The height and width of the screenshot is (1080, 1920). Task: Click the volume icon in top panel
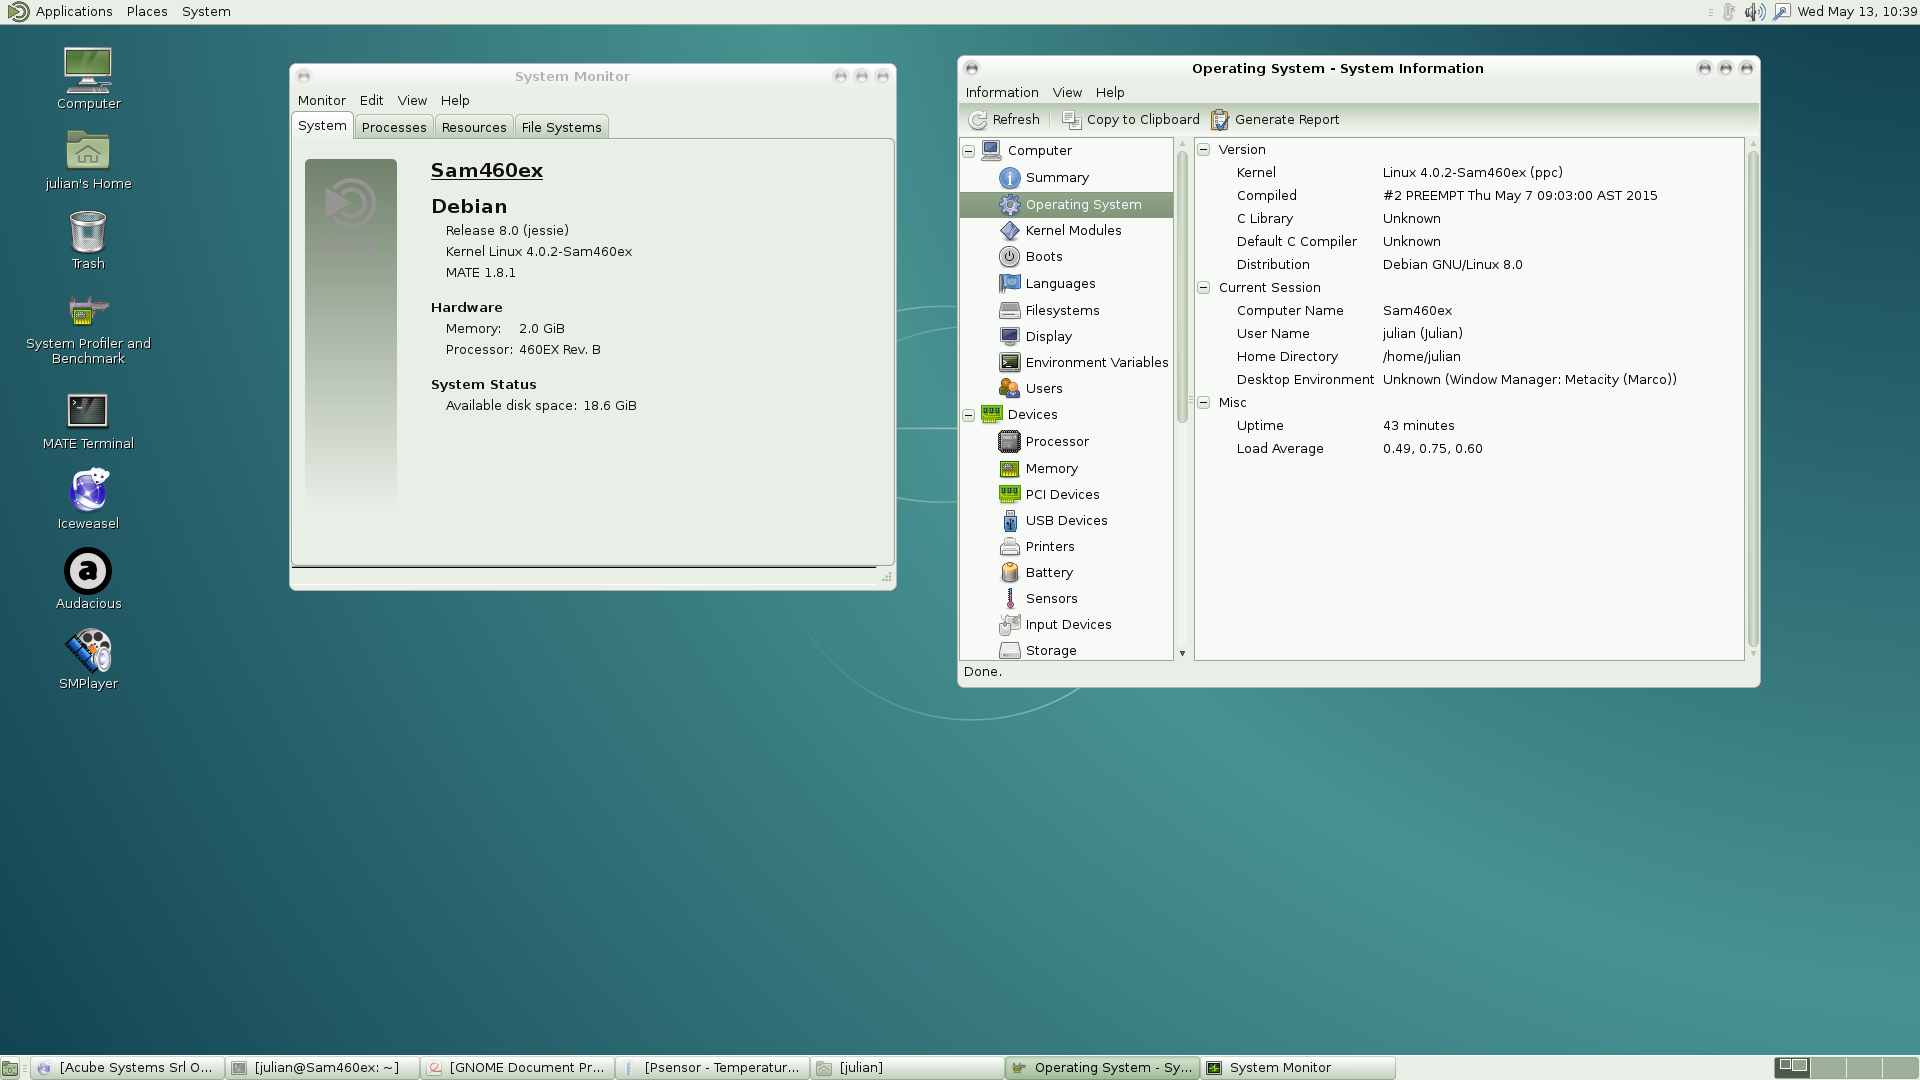[1754, 12]
